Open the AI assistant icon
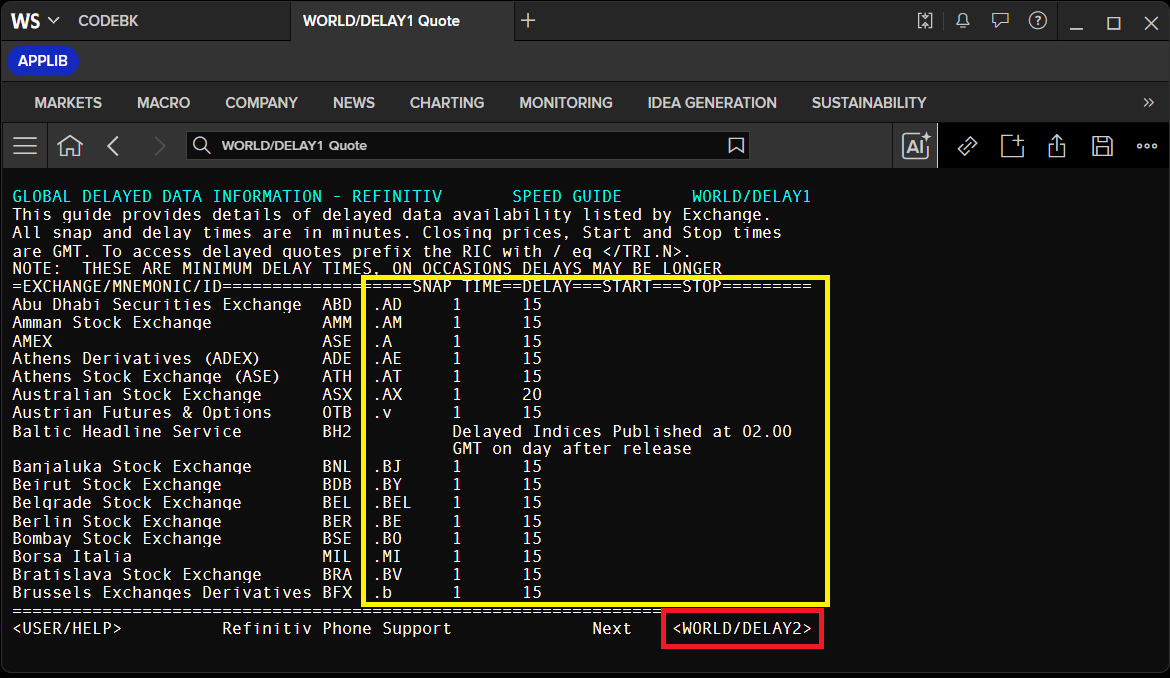 [916, 145]
